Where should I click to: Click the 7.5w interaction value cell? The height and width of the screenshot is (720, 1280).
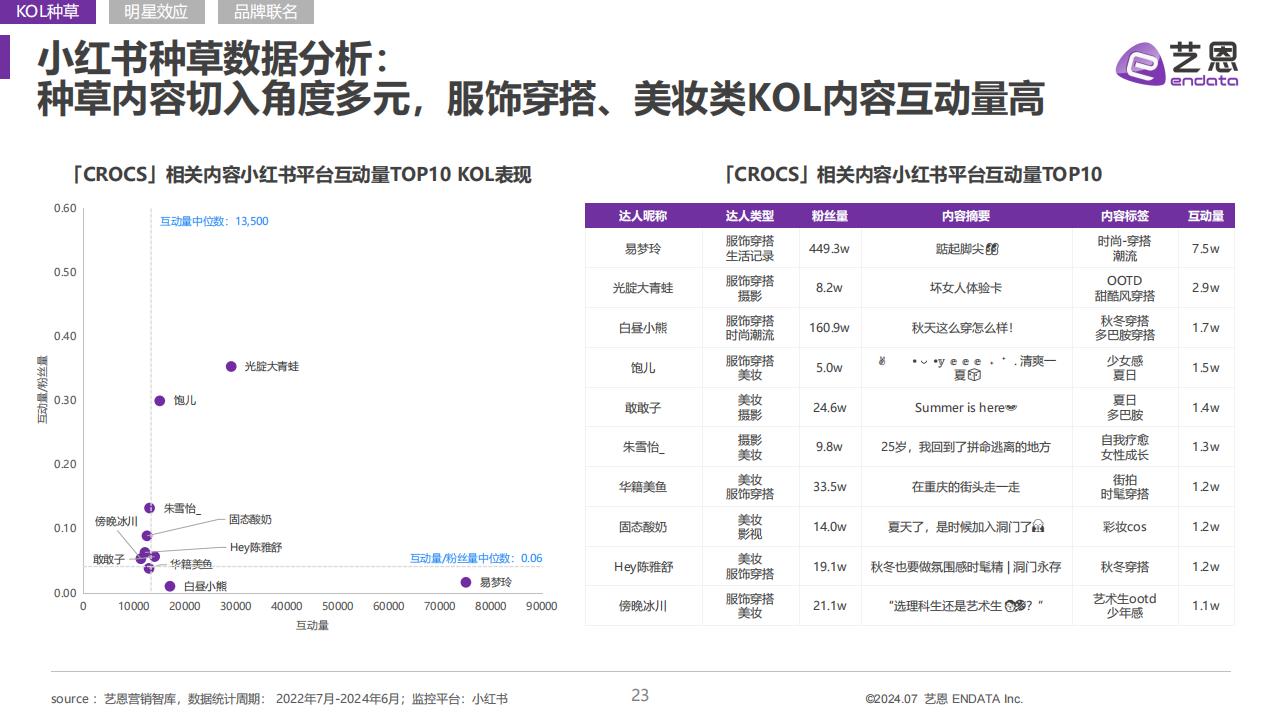pyautogui.click(x=1206, y=248)
